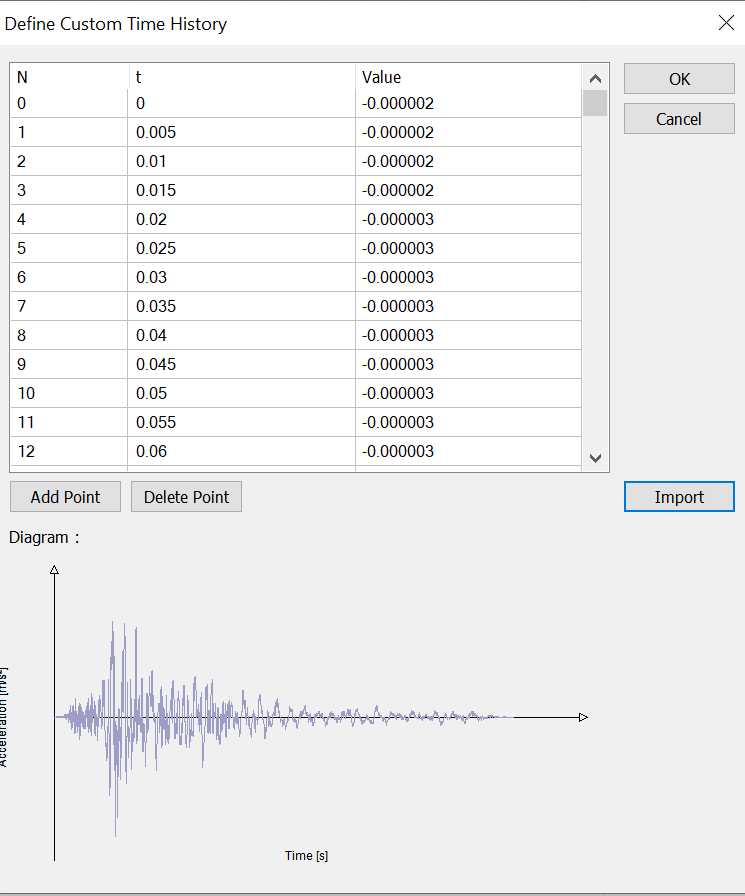The height and width of the screenshot is (896, 745).
Task: Select the N column header
Action: click(69, 77)
